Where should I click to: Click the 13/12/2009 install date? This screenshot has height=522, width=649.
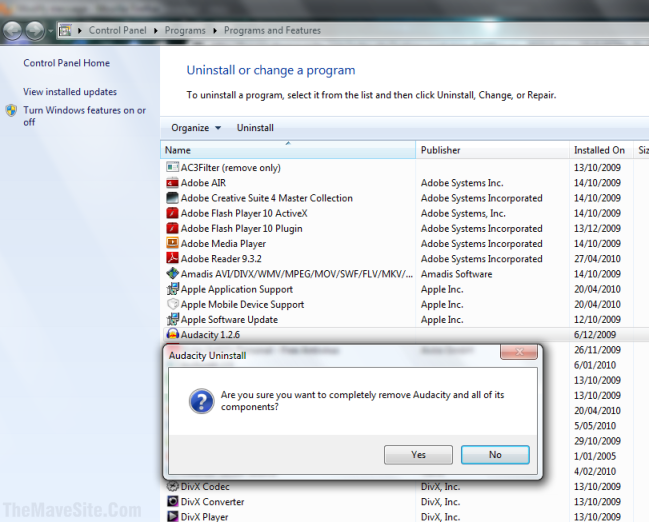(x=597, y=229)
